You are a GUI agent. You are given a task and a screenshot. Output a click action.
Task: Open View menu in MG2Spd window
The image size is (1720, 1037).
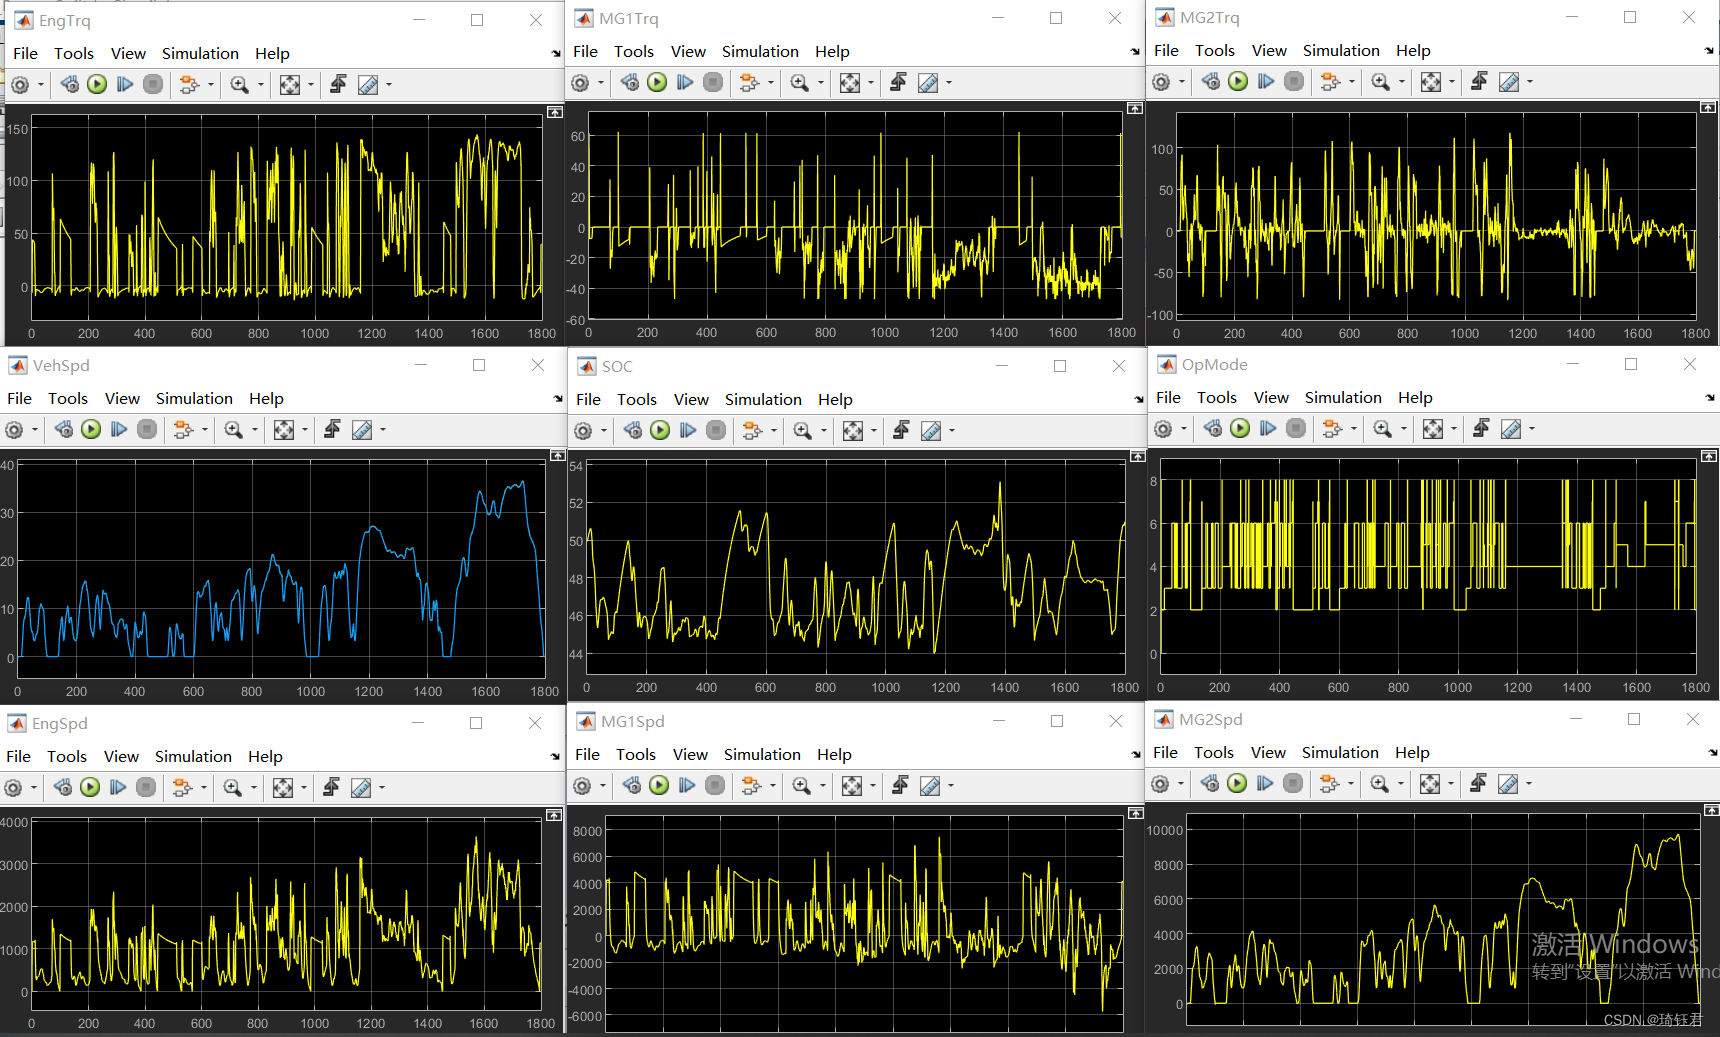1268,753
